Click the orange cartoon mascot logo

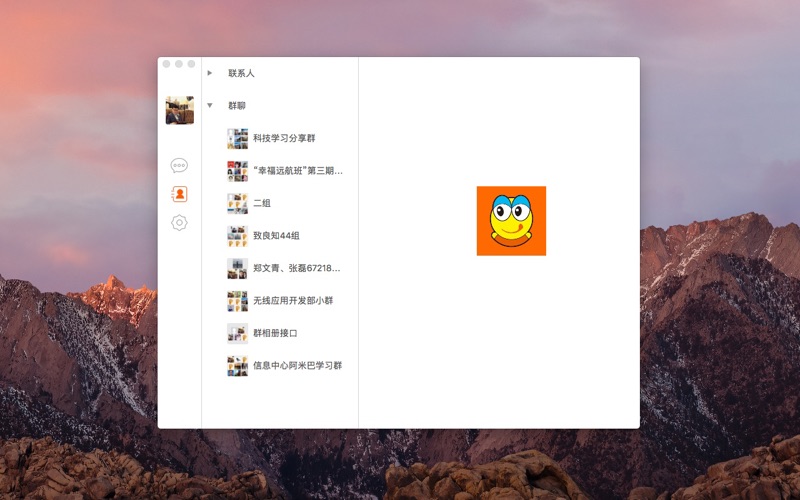(511, 220)
